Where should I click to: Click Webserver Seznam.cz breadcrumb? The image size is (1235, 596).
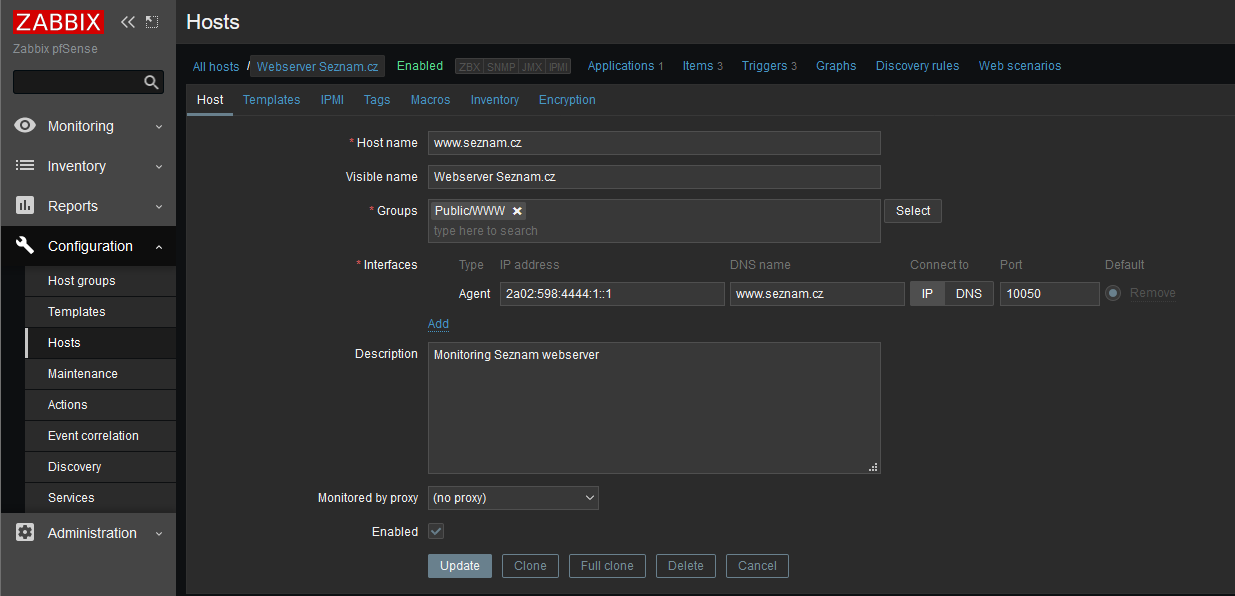click(x=317, y=67)
